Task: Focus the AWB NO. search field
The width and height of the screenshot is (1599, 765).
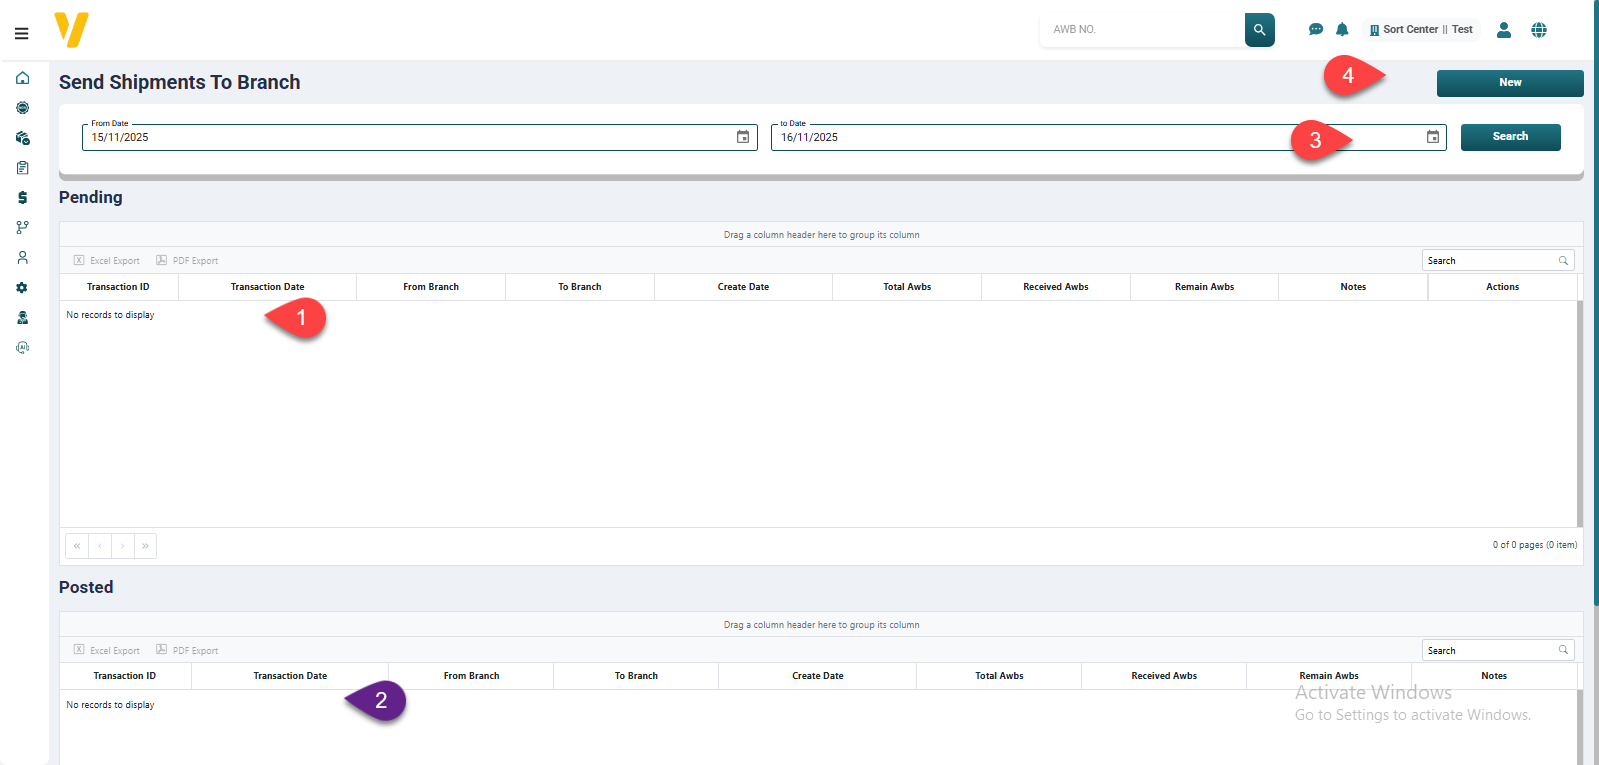Action: tap(1142, 30)
